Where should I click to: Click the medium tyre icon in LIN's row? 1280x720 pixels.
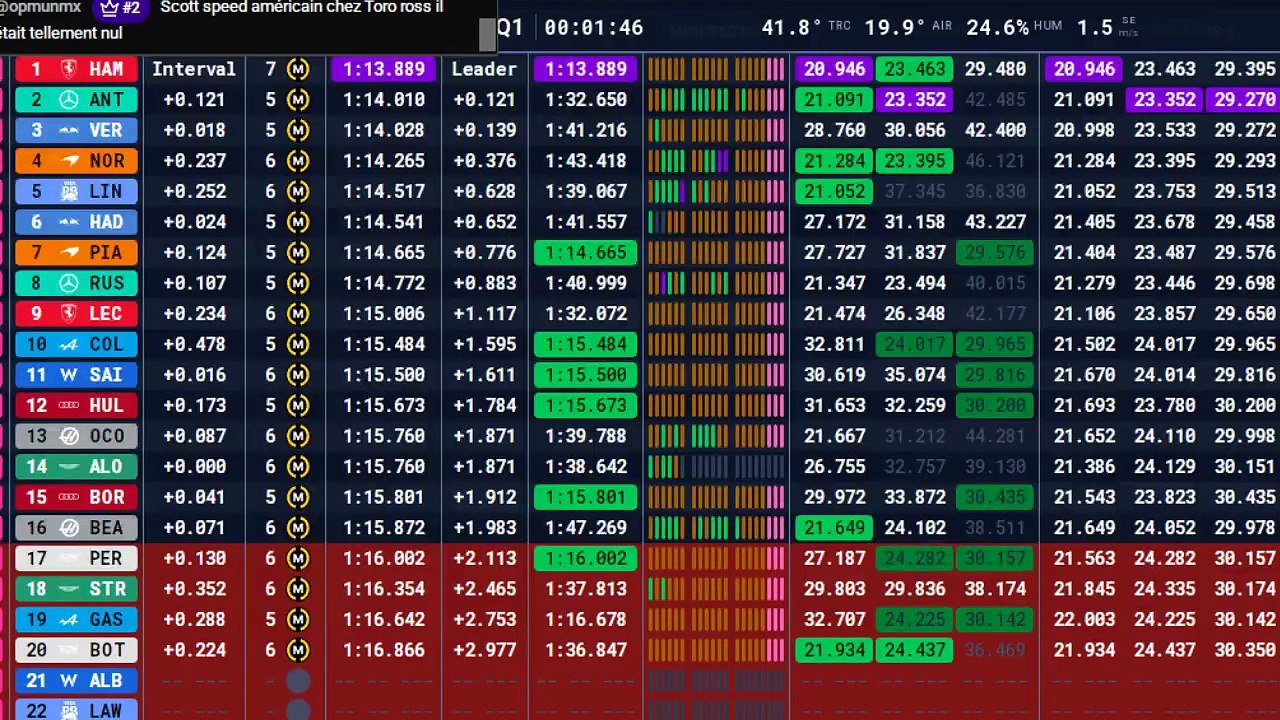[297, 191]
